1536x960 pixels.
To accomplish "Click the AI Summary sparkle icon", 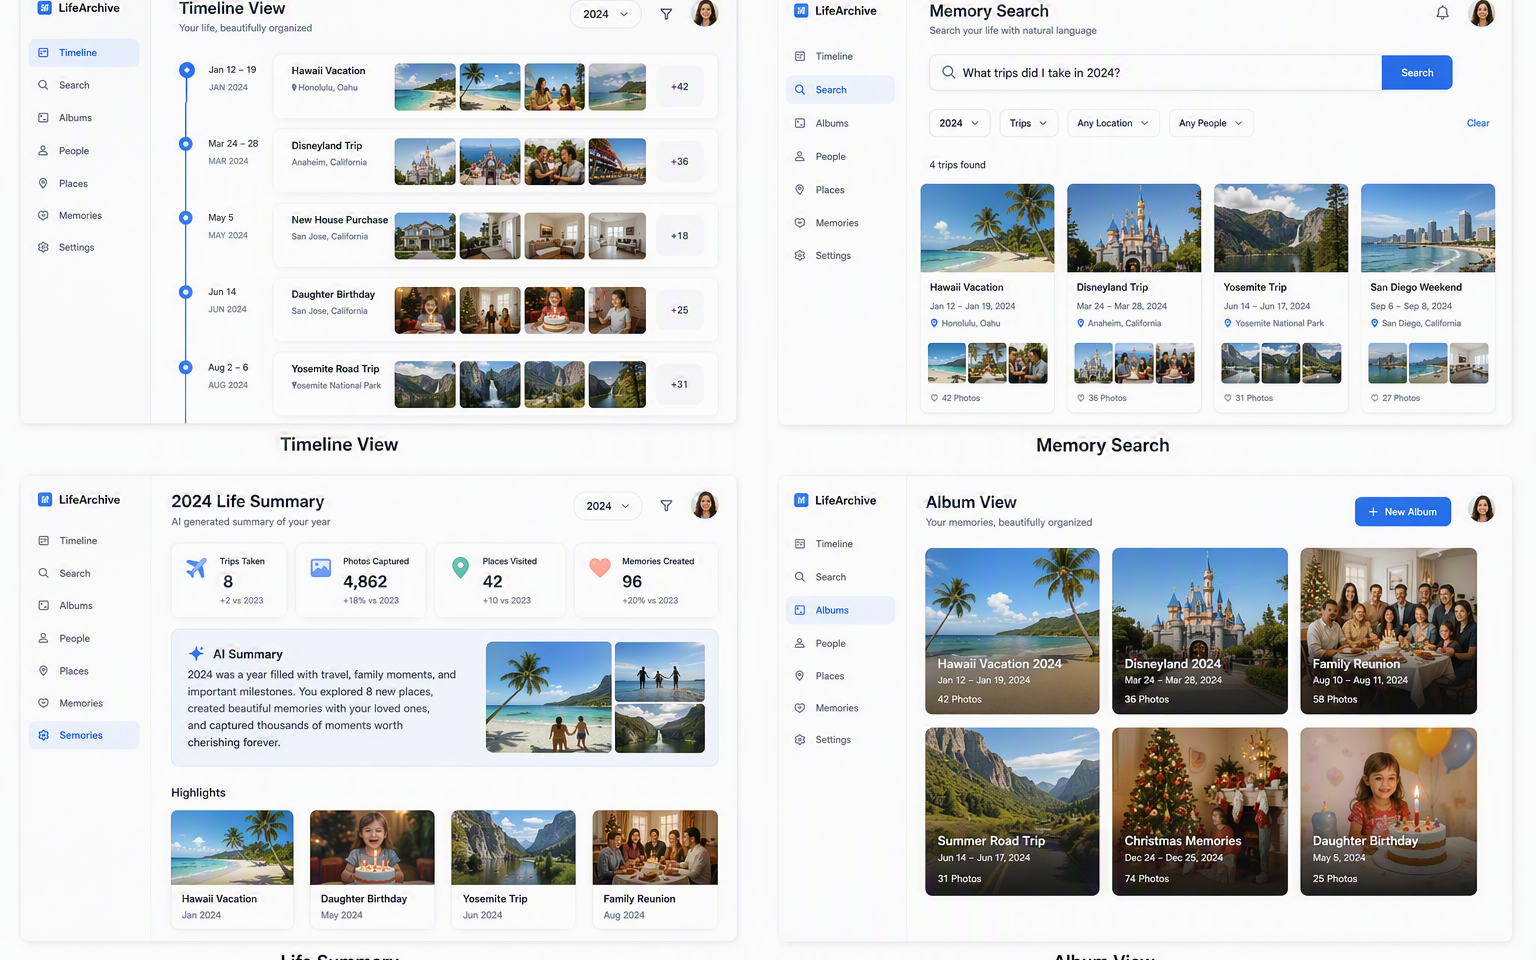I will [196, 653].
